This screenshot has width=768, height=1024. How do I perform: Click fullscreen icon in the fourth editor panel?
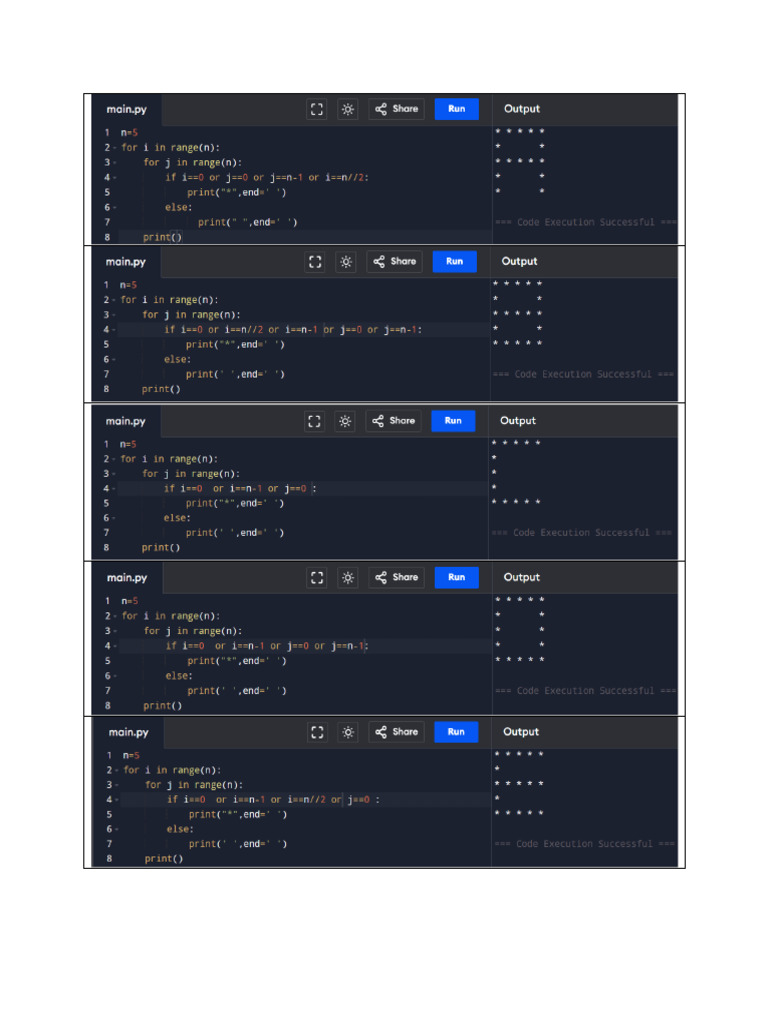(x=317, y=577)
